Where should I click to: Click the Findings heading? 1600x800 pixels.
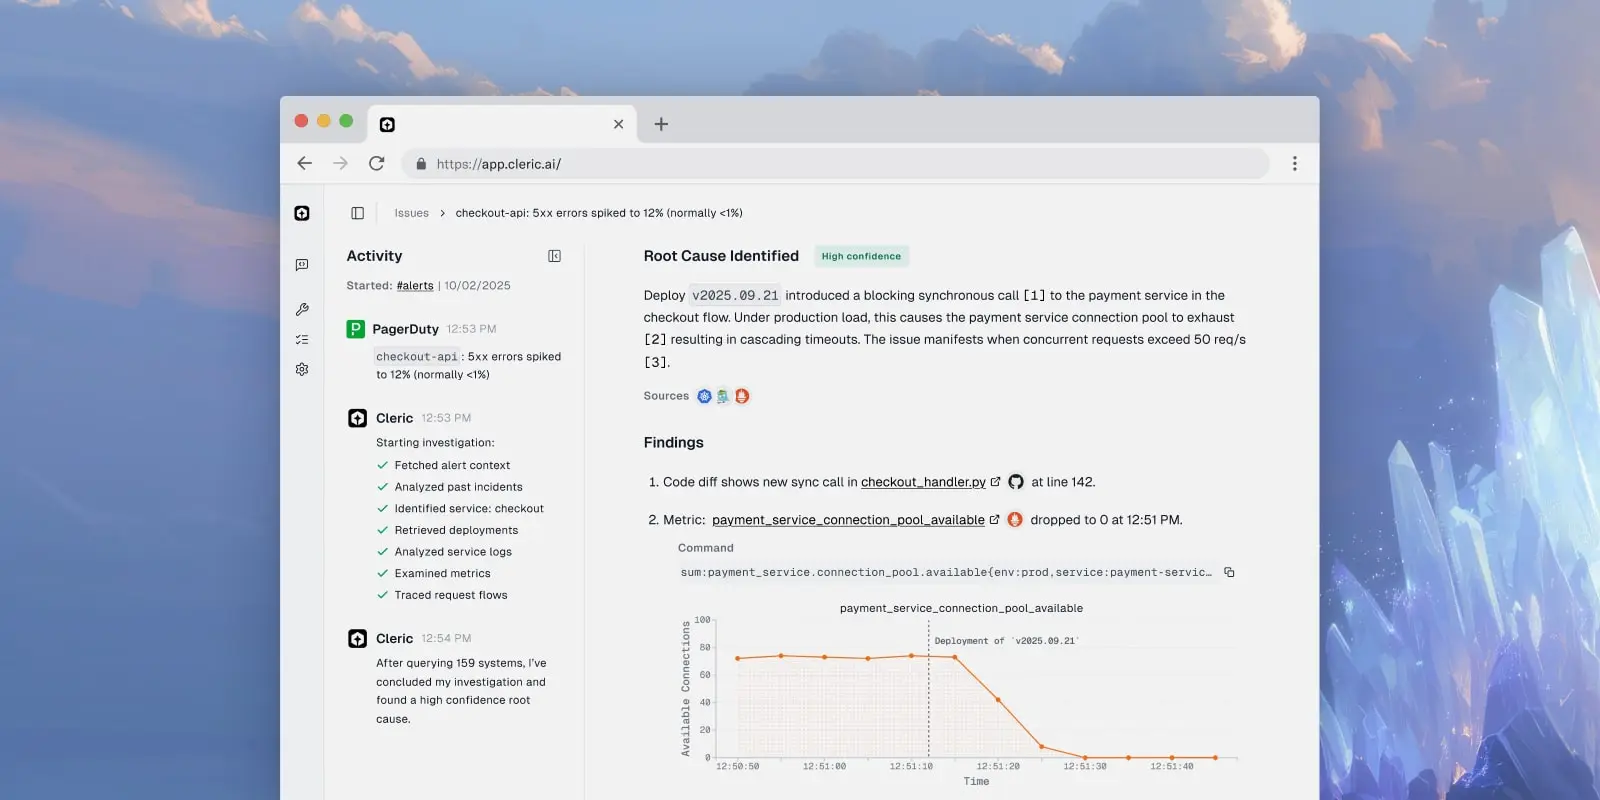click(673, 442)
